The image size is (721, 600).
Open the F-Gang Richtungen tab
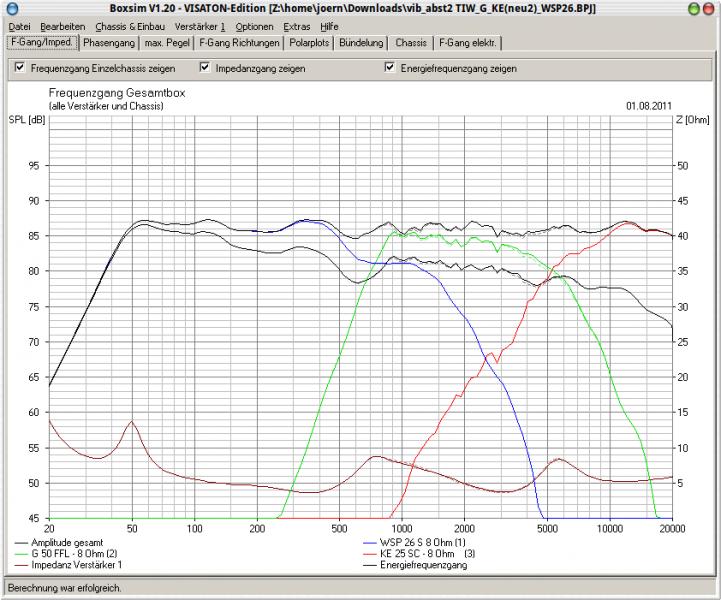pos(241,43)
